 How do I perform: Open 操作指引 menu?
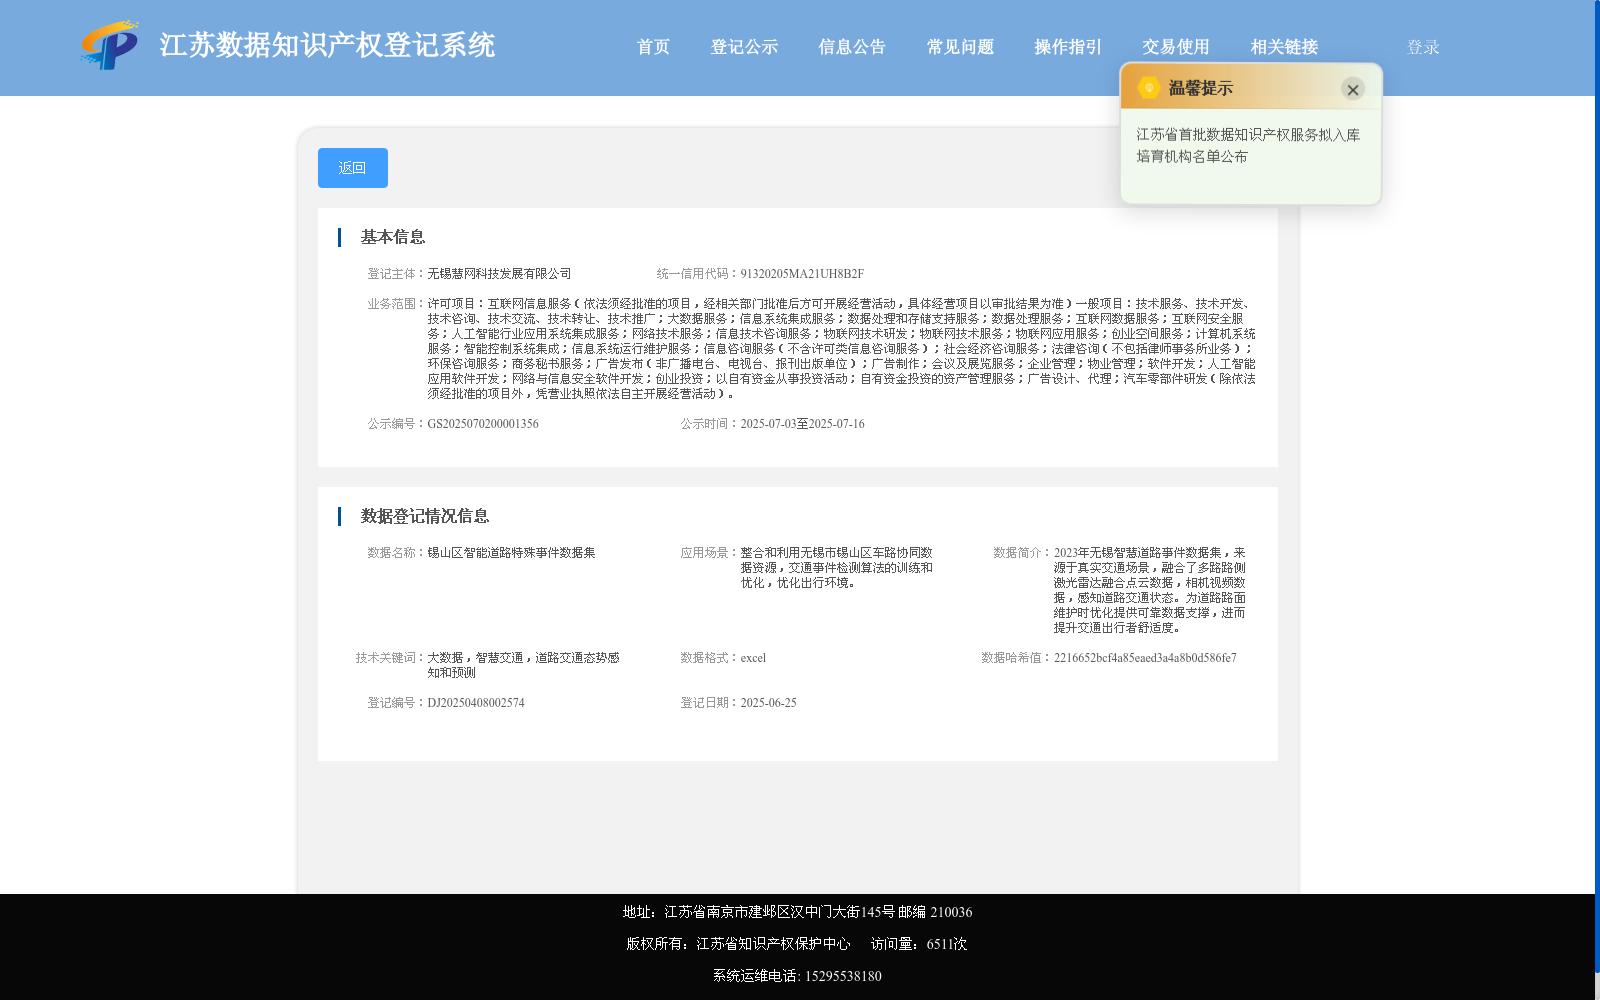coord(1068,47)
